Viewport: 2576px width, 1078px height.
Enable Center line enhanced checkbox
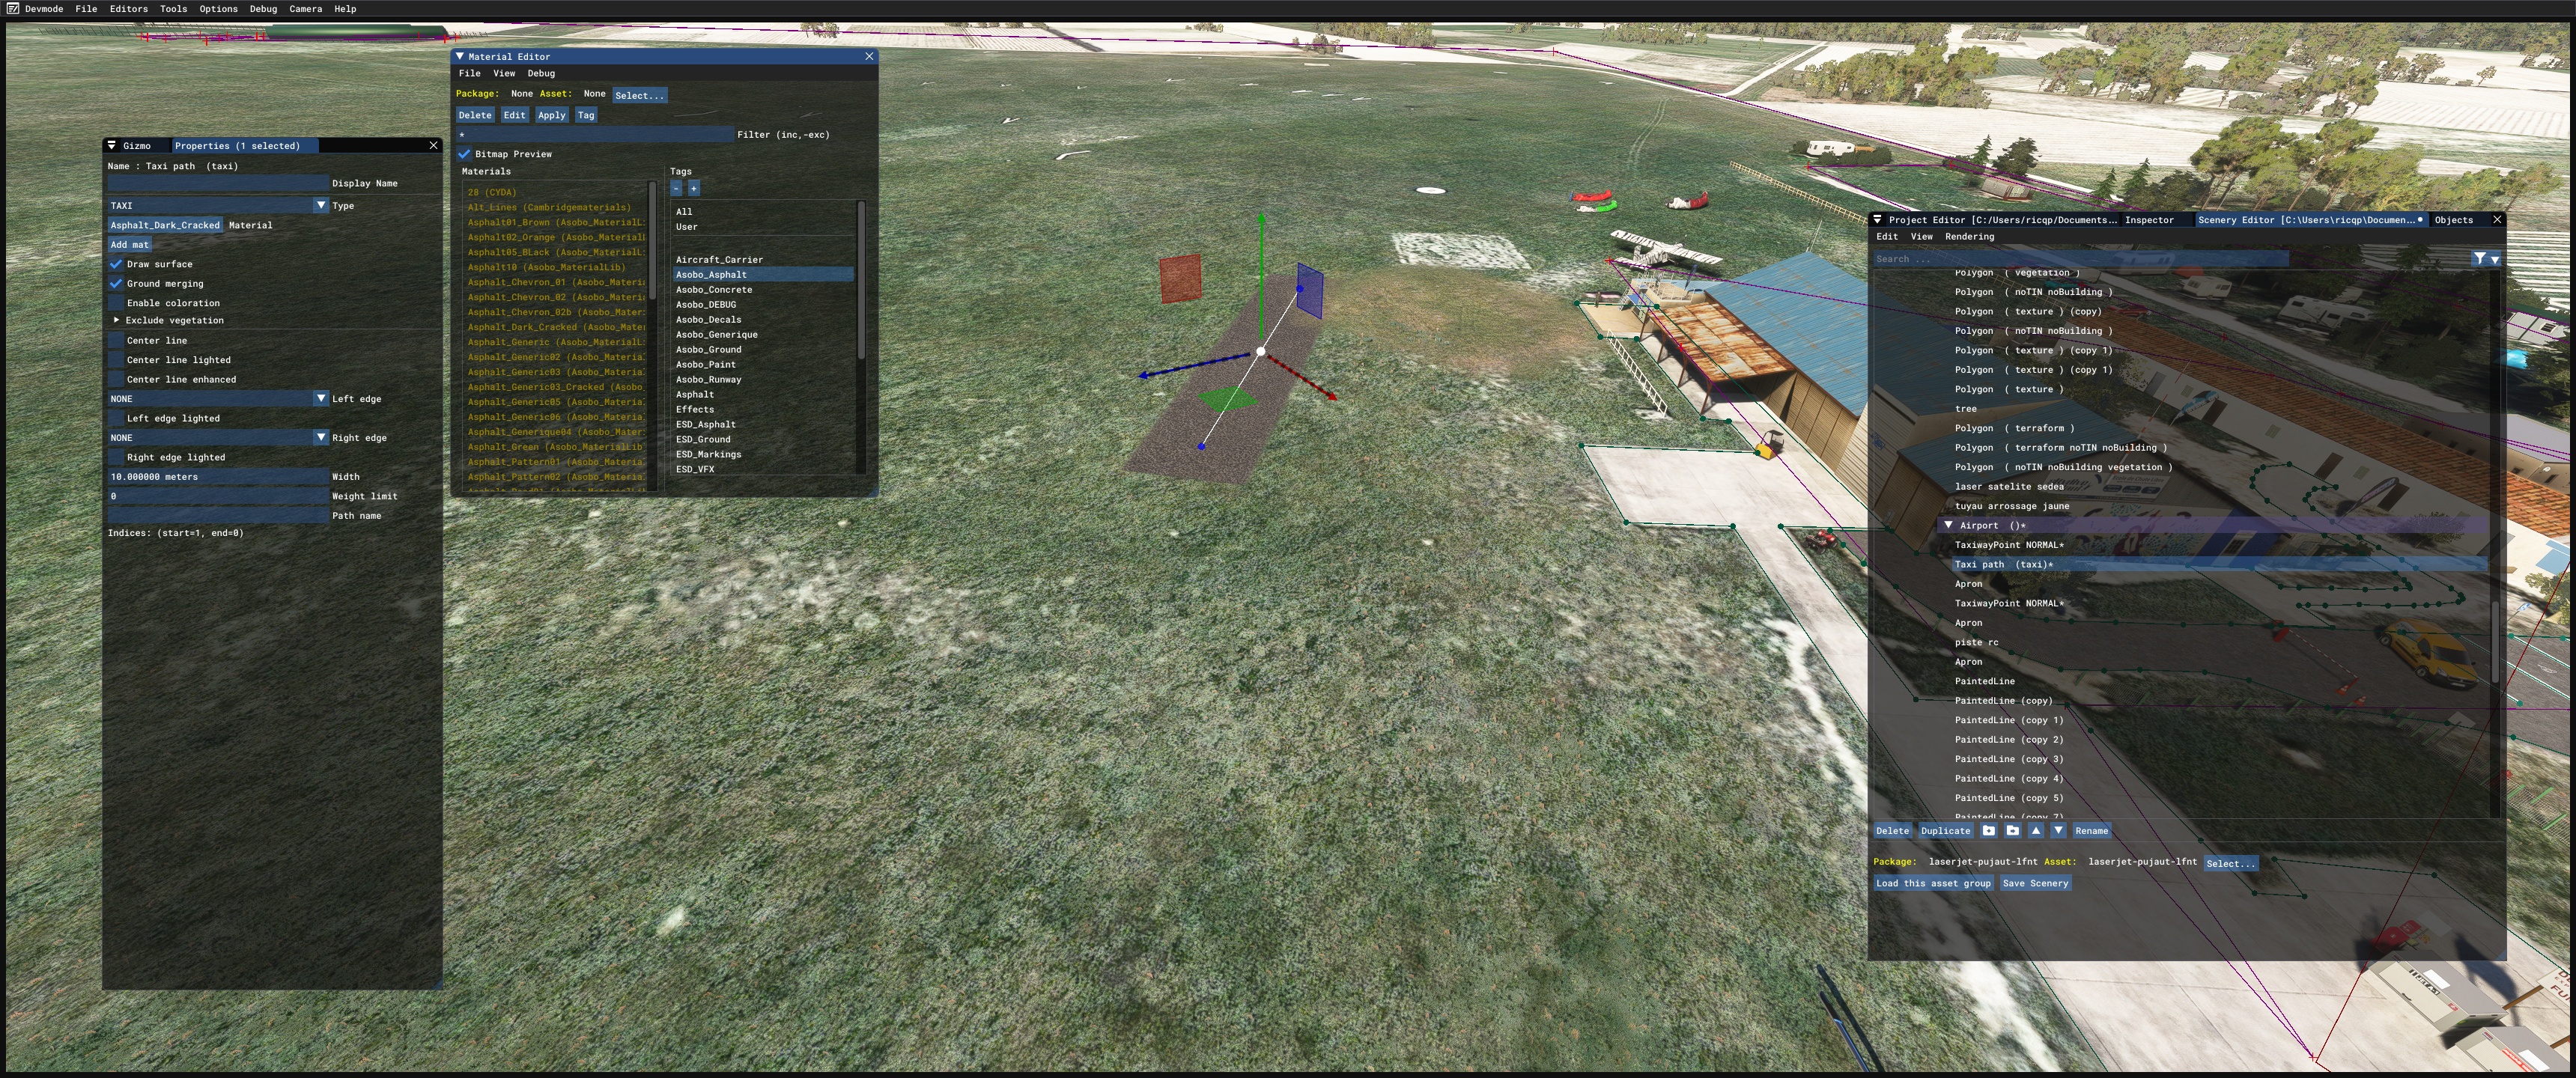116,380
